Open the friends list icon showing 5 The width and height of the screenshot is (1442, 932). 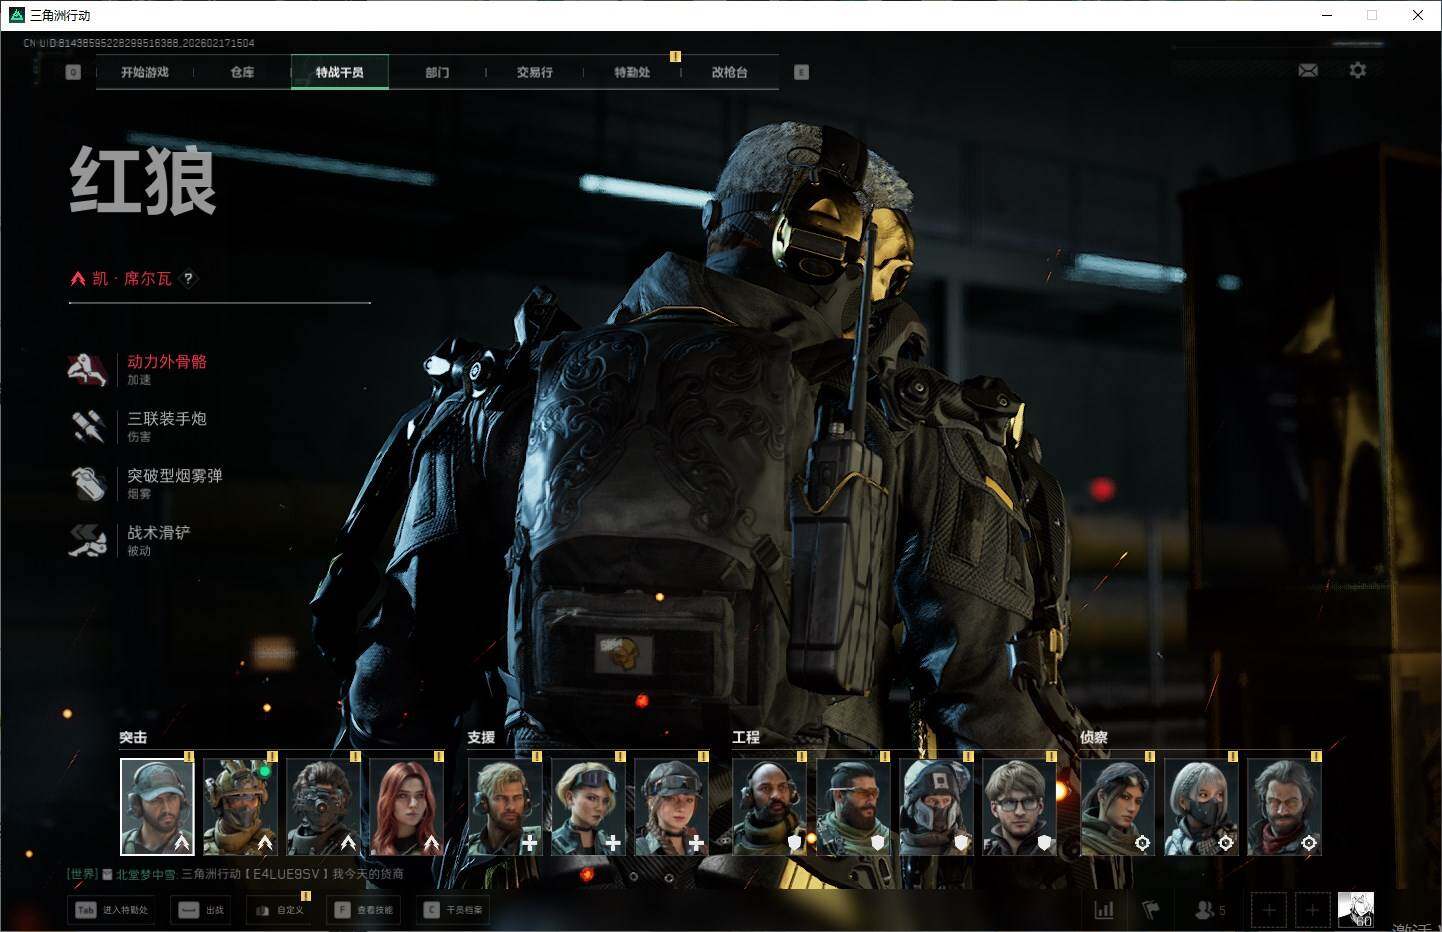pyautogui.click(x=1209, y=910)
